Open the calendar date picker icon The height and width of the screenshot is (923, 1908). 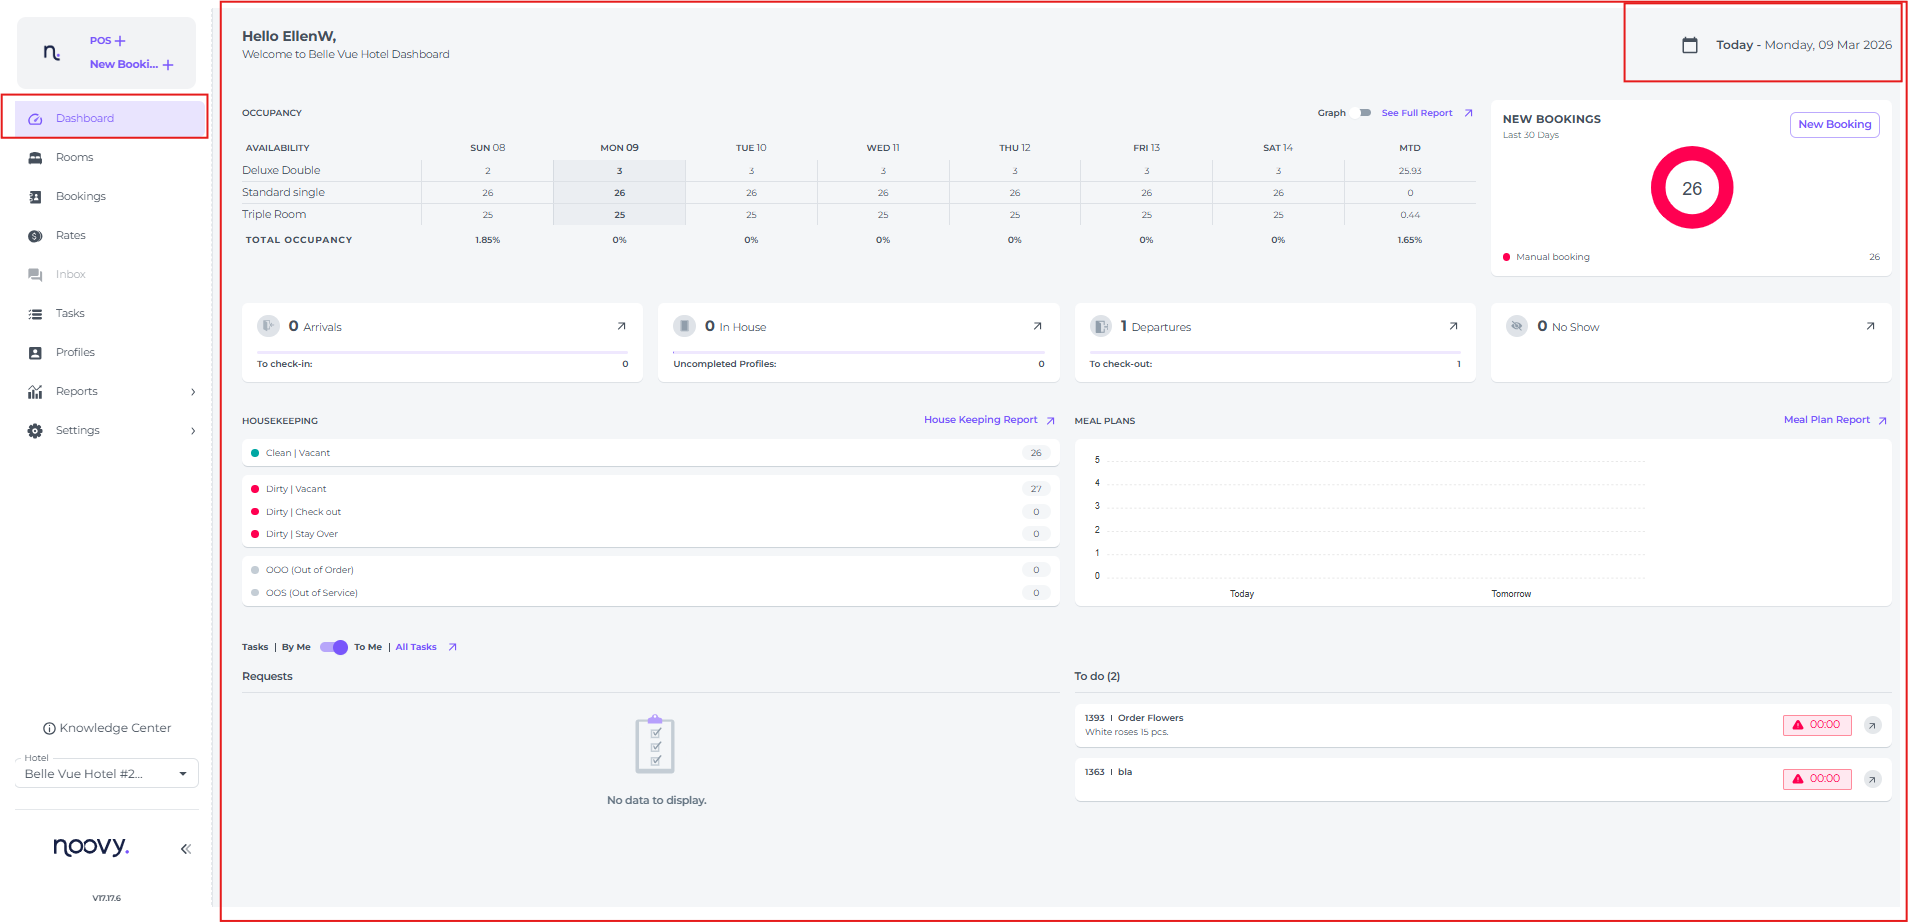(x=1690, y=45)
